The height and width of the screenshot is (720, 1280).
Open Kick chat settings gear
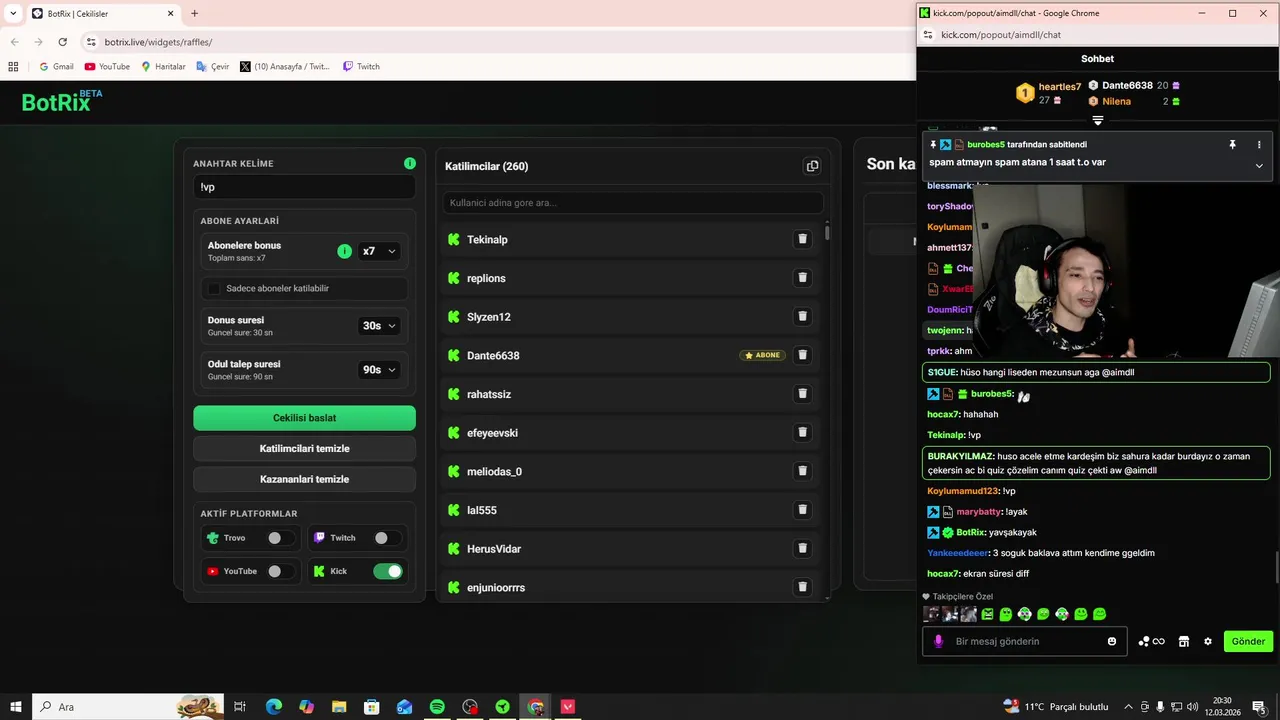(x=1207, y=641)
